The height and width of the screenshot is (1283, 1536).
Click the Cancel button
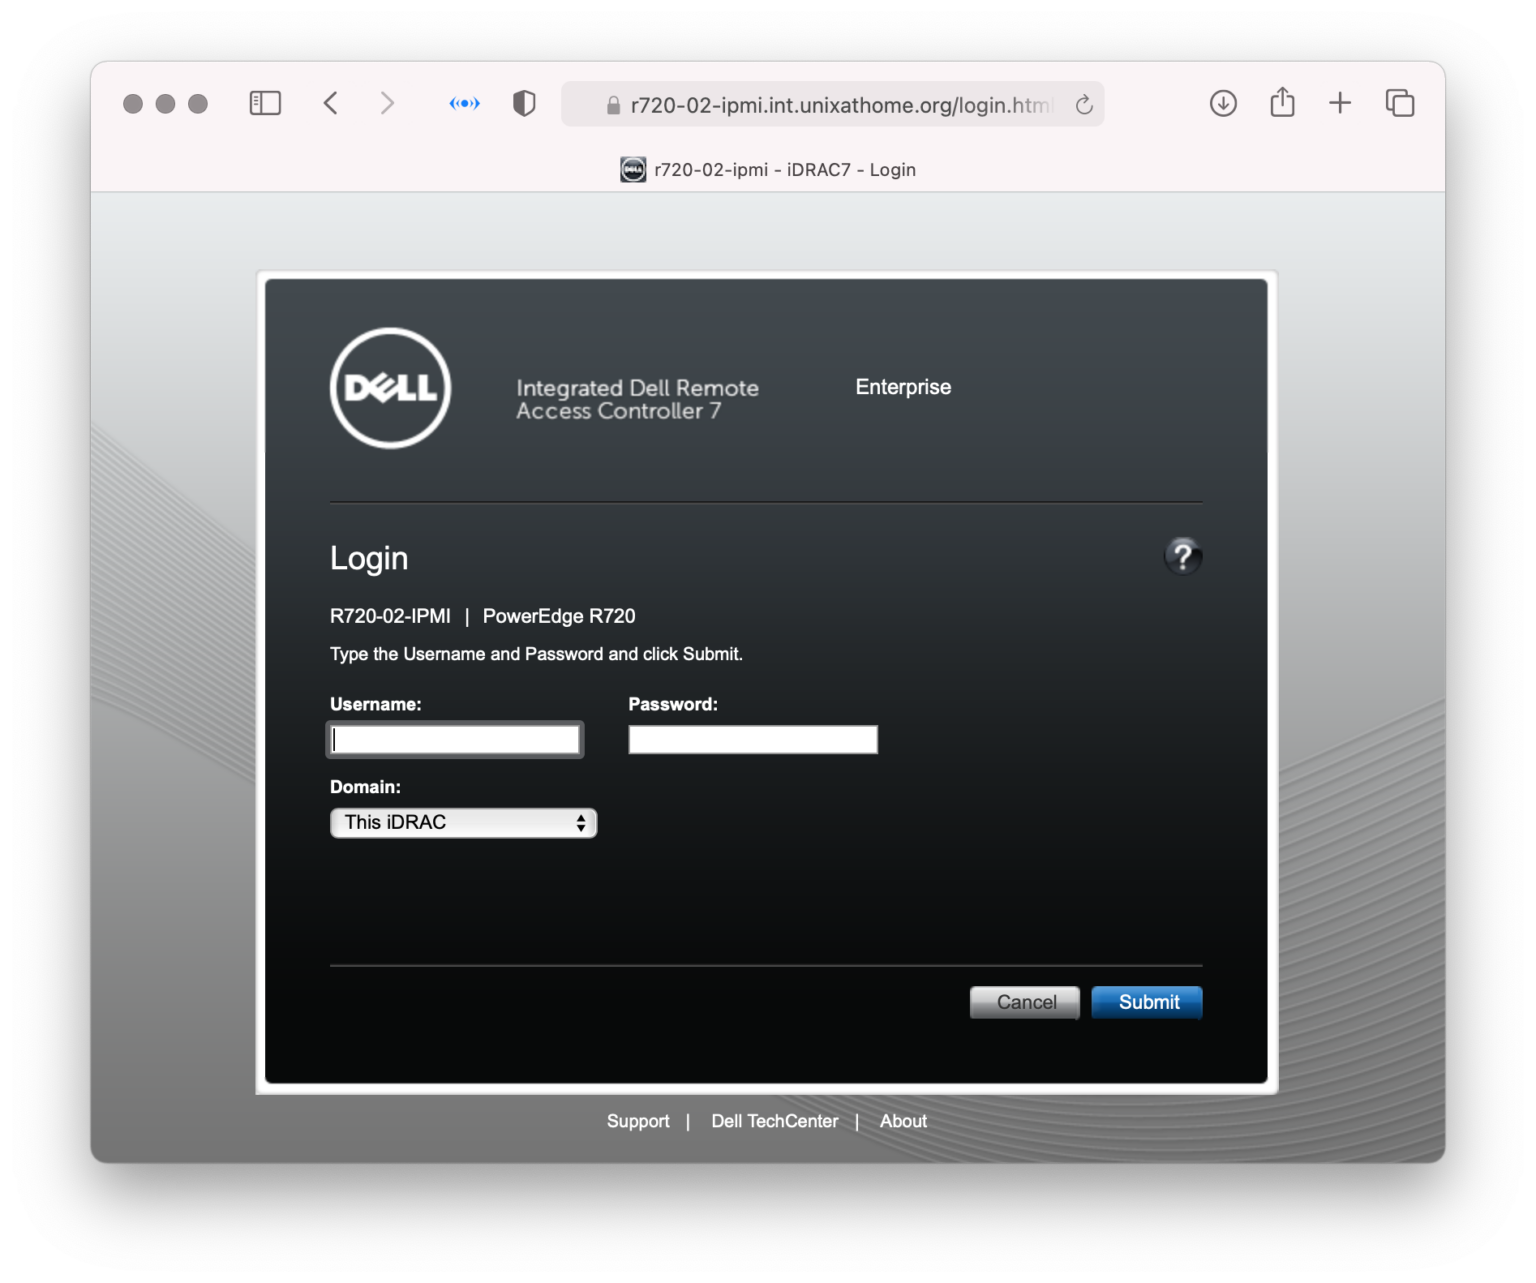pos(1025,1002)
